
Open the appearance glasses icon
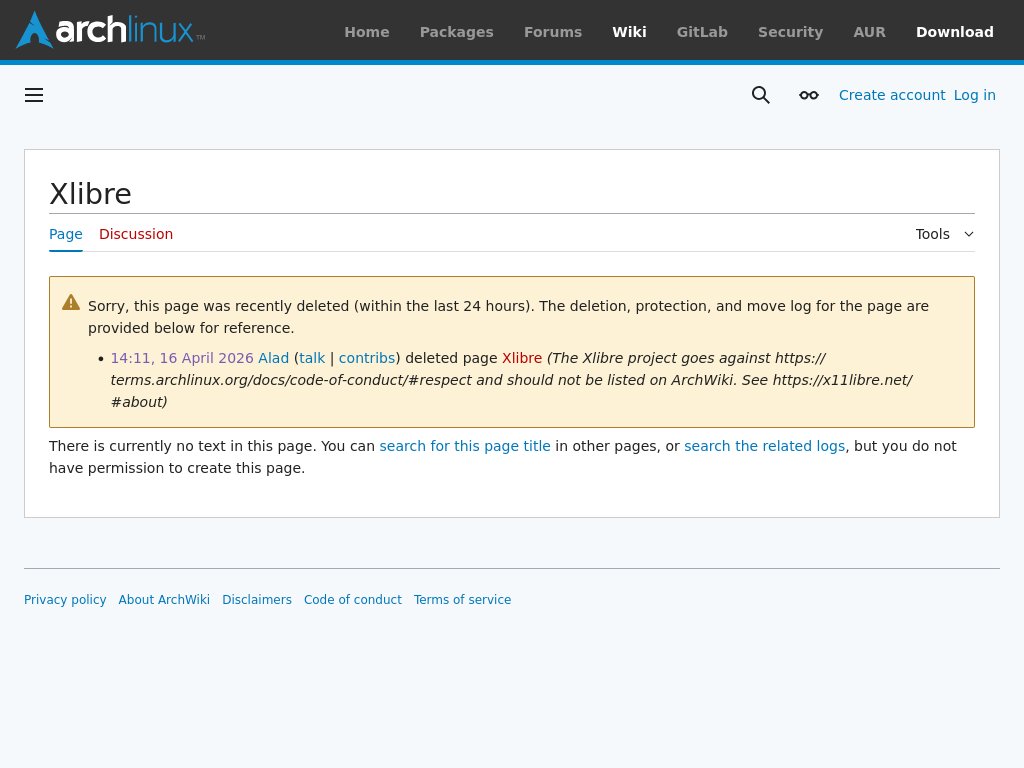tap(808, 95)
